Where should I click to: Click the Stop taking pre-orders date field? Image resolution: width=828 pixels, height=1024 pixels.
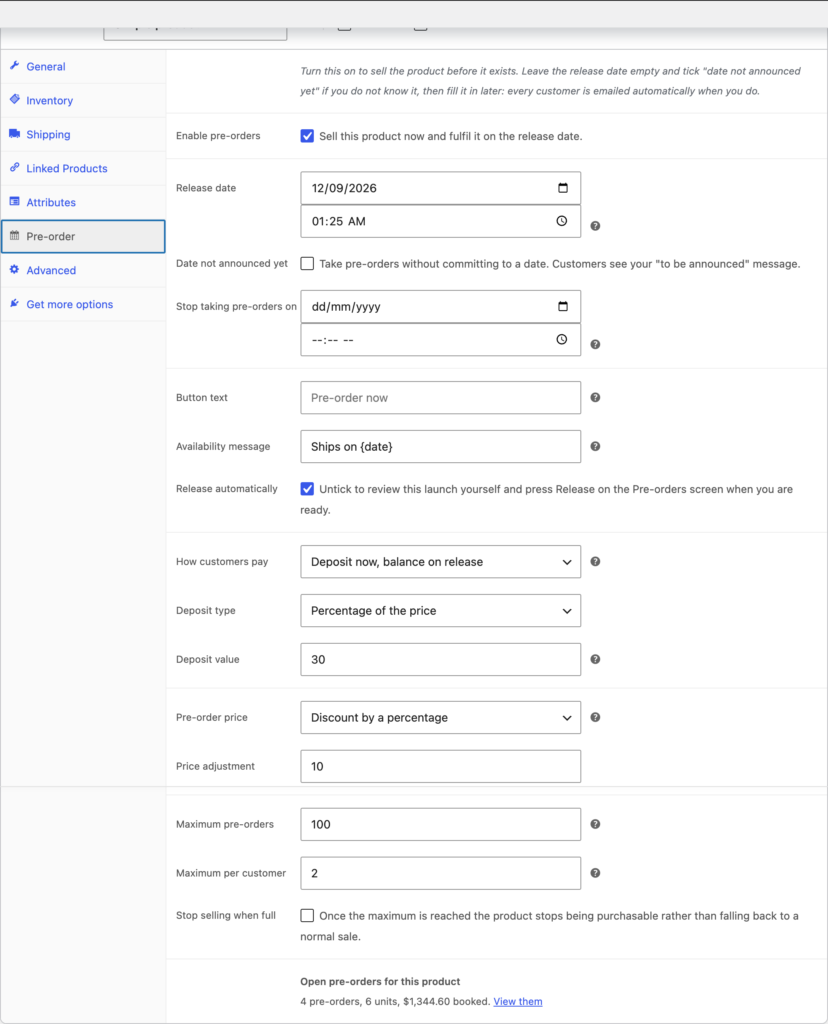[x=440, y=306]
